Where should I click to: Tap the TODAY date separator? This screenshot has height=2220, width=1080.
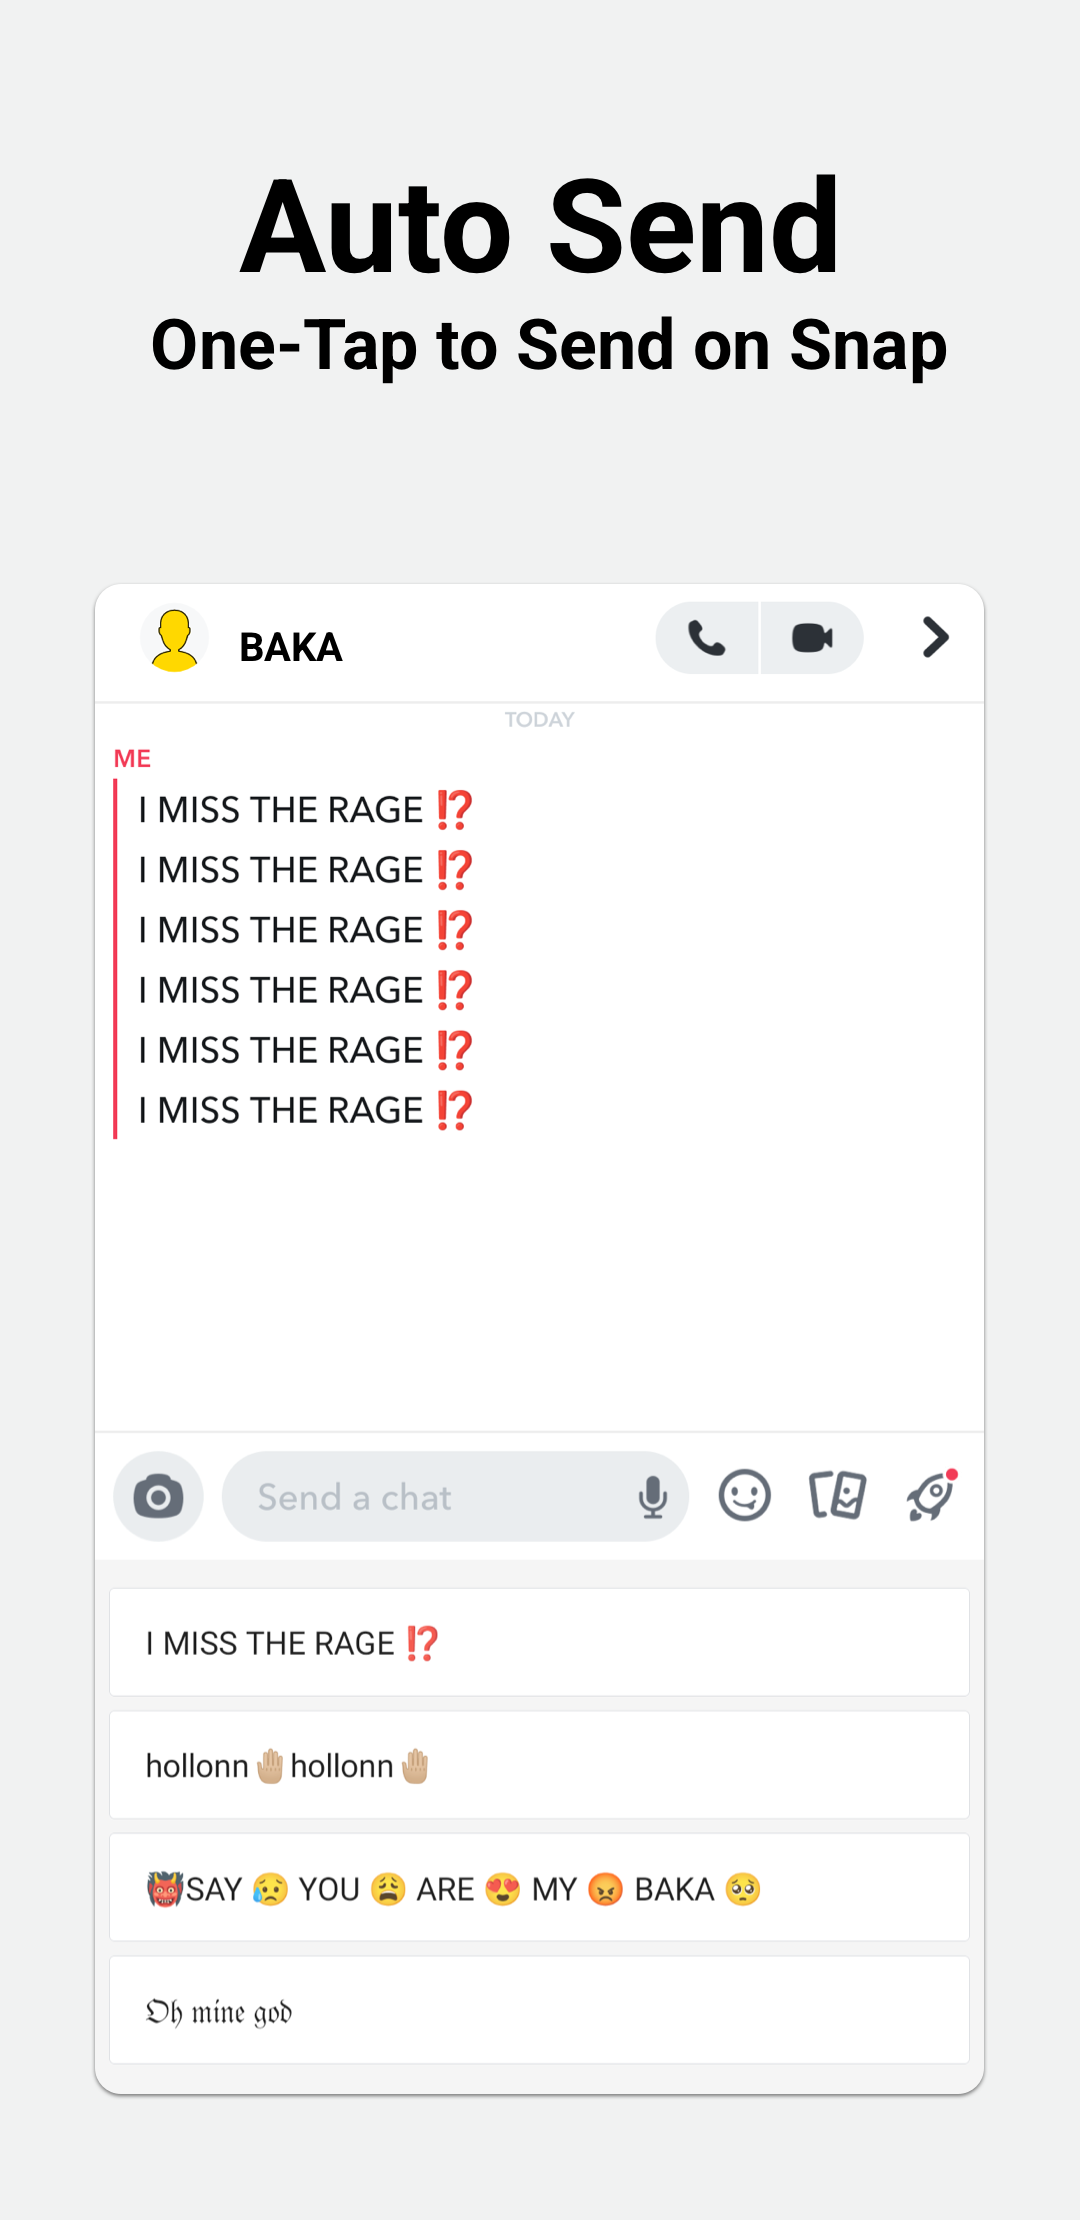pyautogui.click(x=539, y=720)
